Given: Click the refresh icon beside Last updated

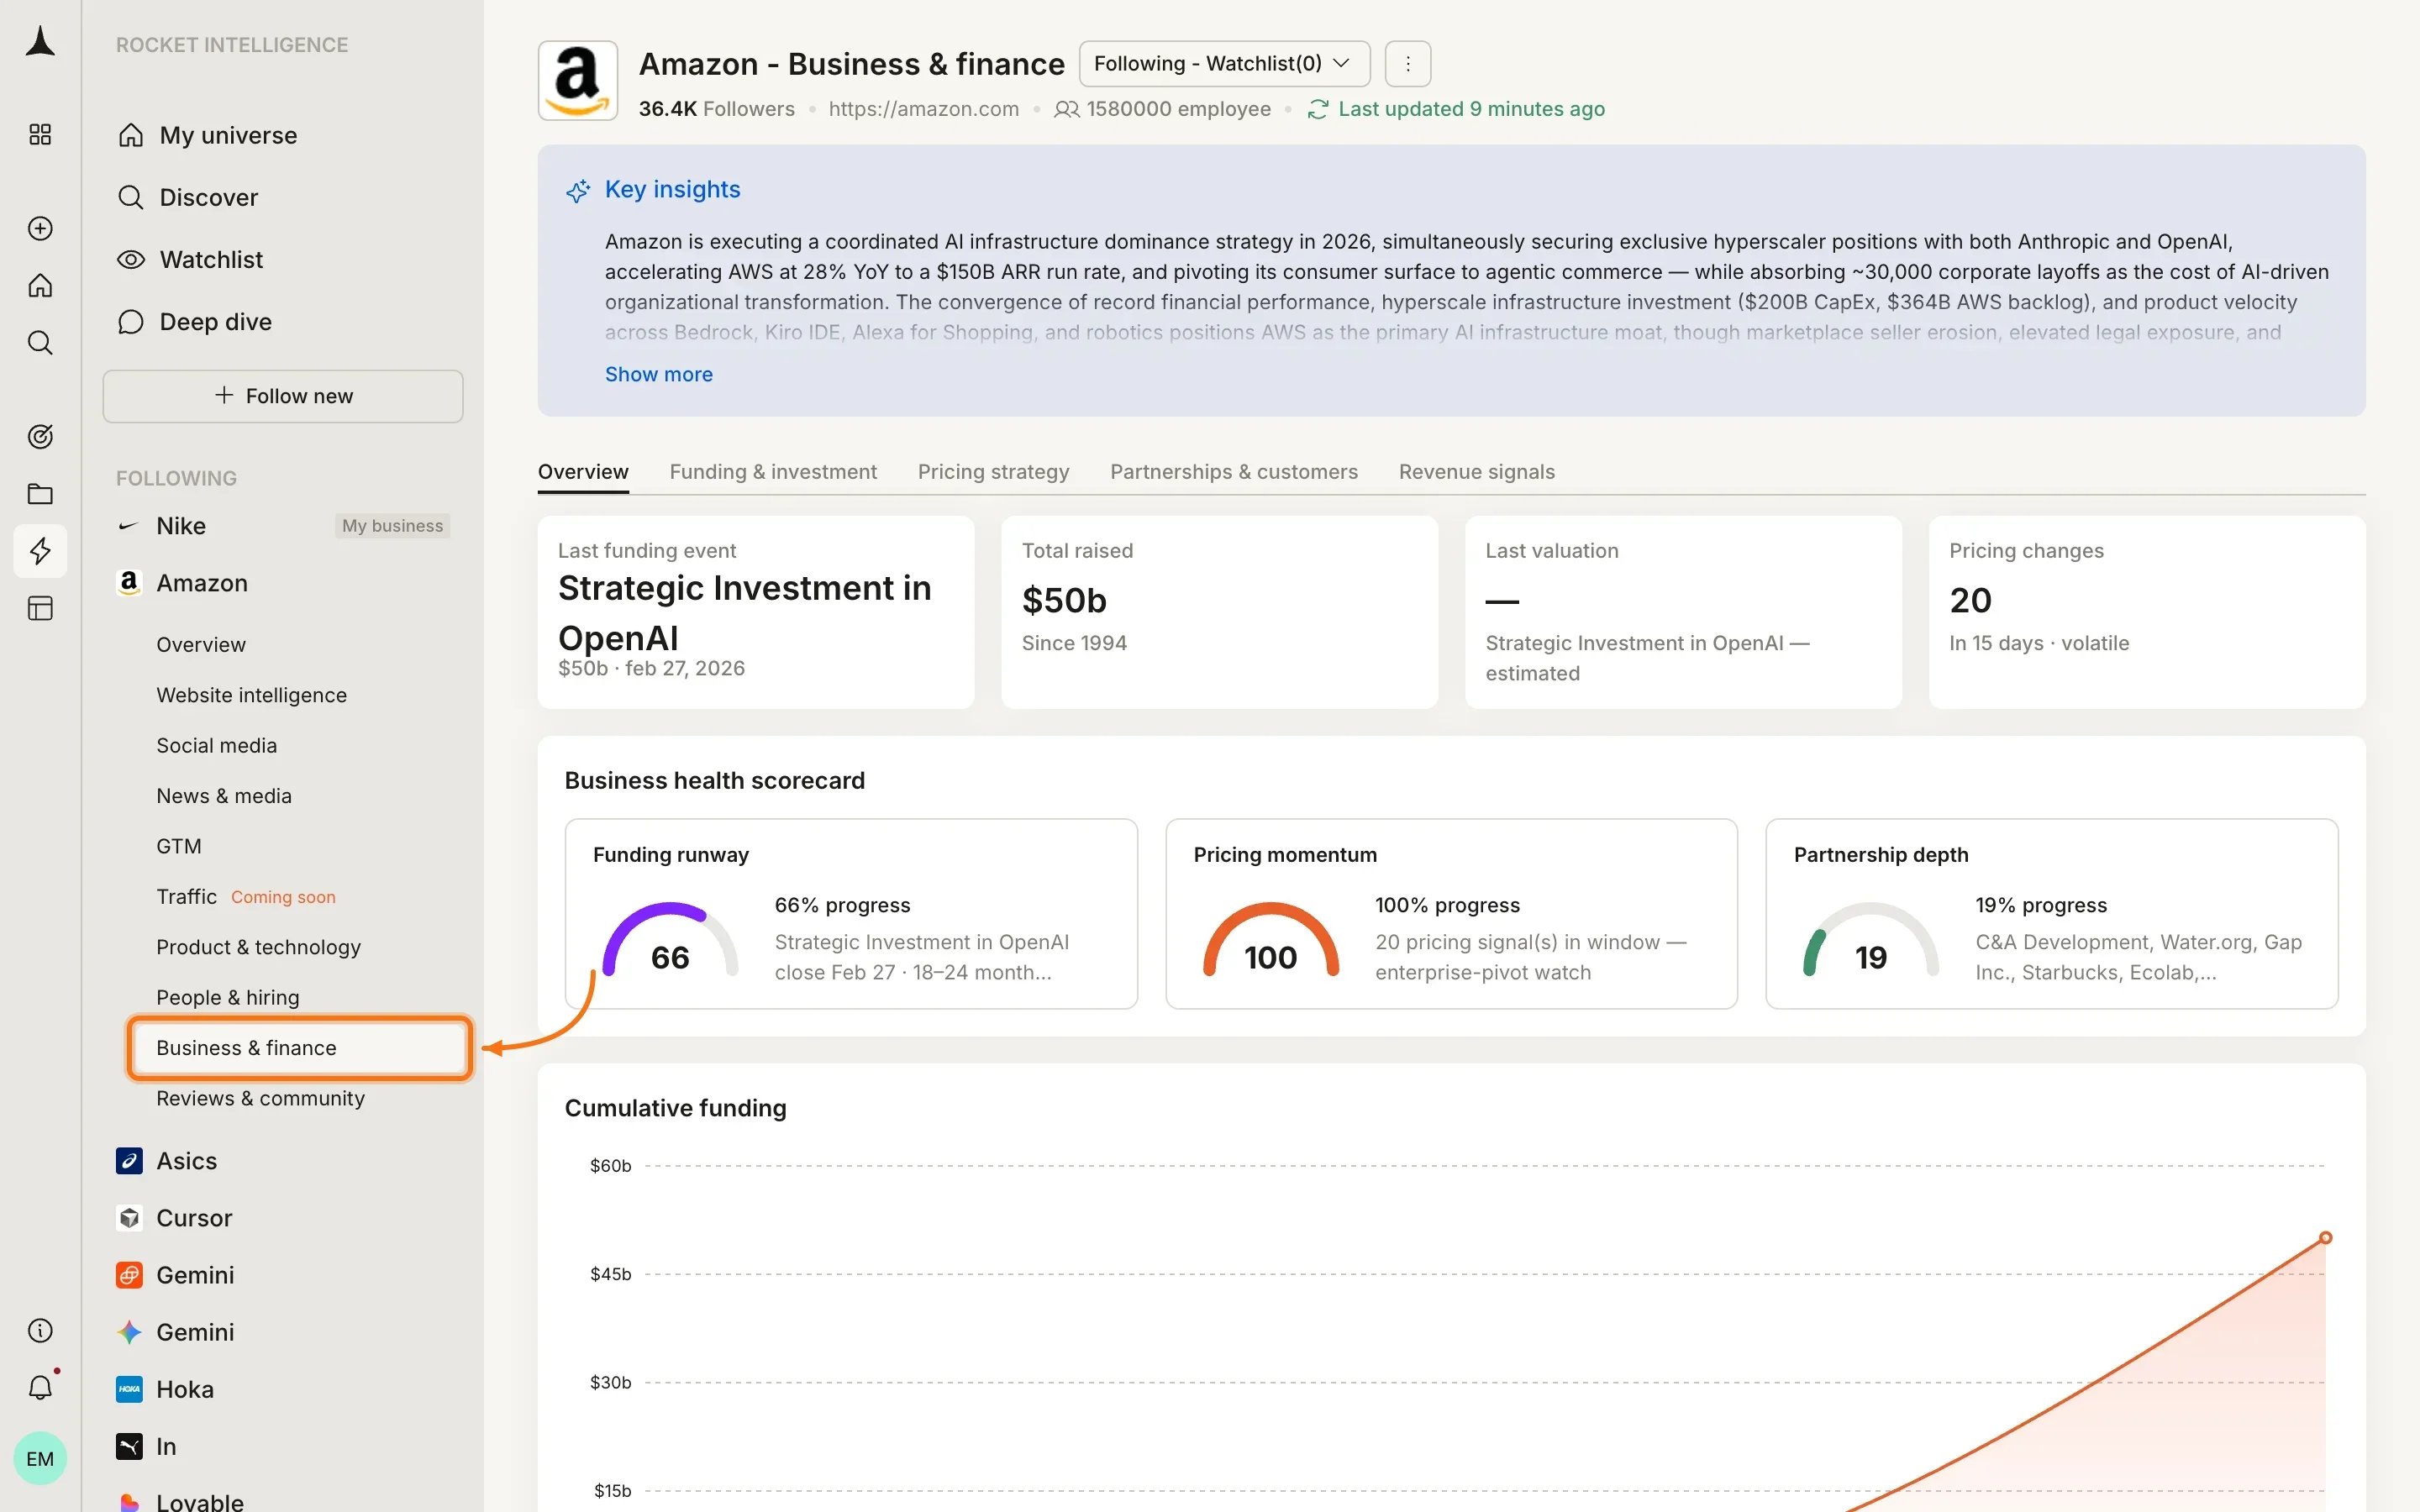Looking at the screenshot, I should click(1318, 109).
